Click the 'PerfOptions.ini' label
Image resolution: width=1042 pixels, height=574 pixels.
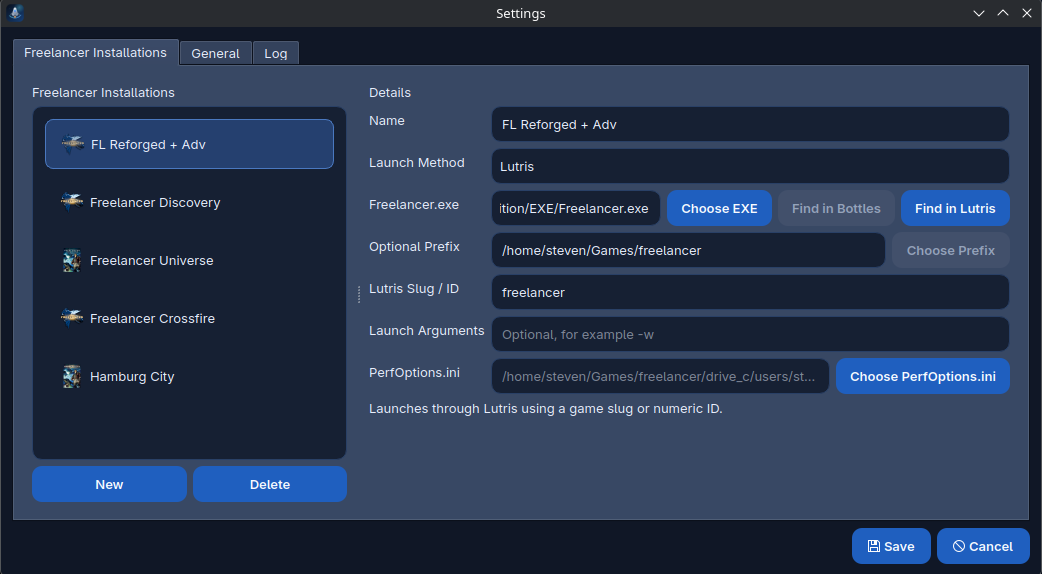414,373
